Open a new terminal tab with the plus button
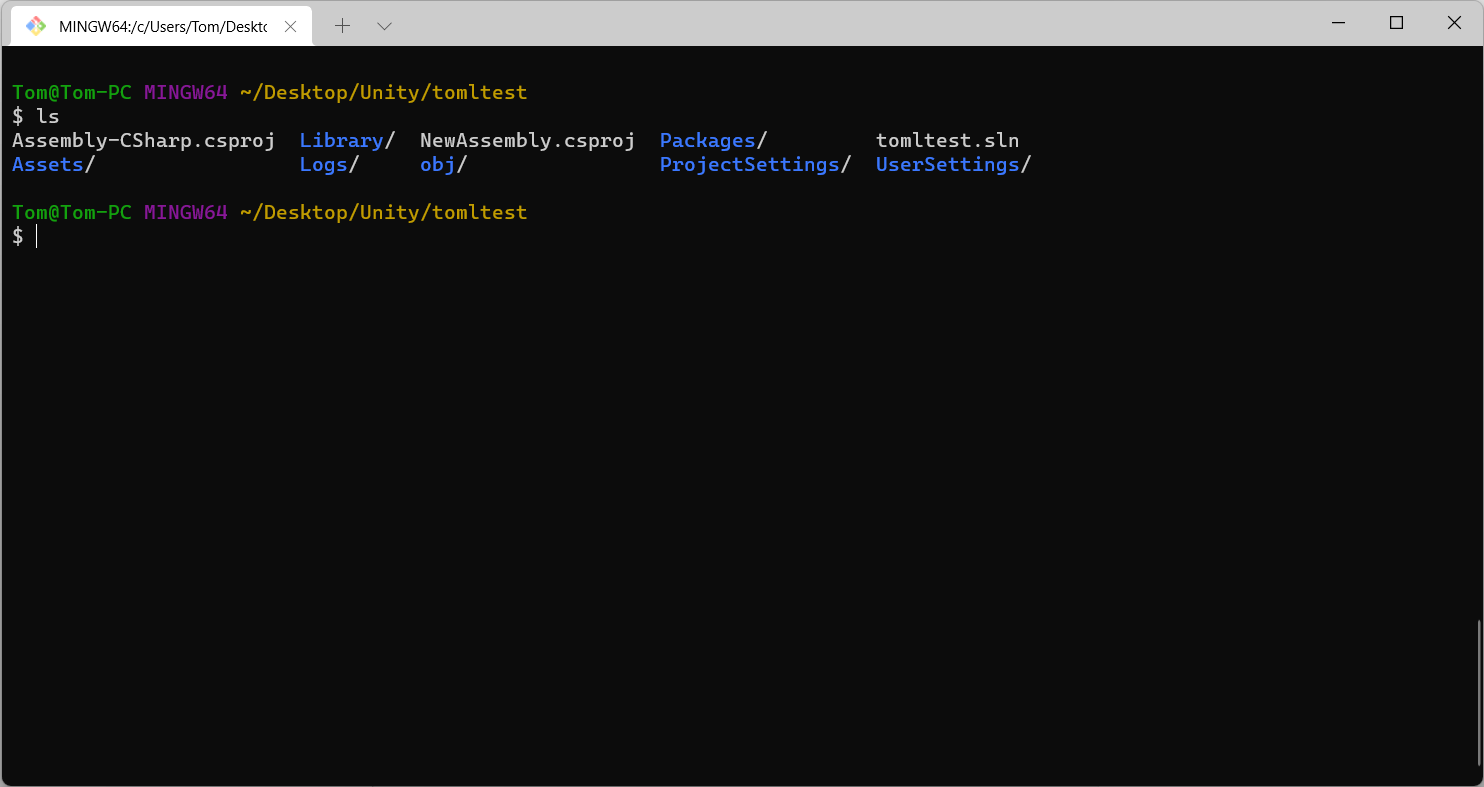Screen dimensions: 1484x787 coord(343,25)
